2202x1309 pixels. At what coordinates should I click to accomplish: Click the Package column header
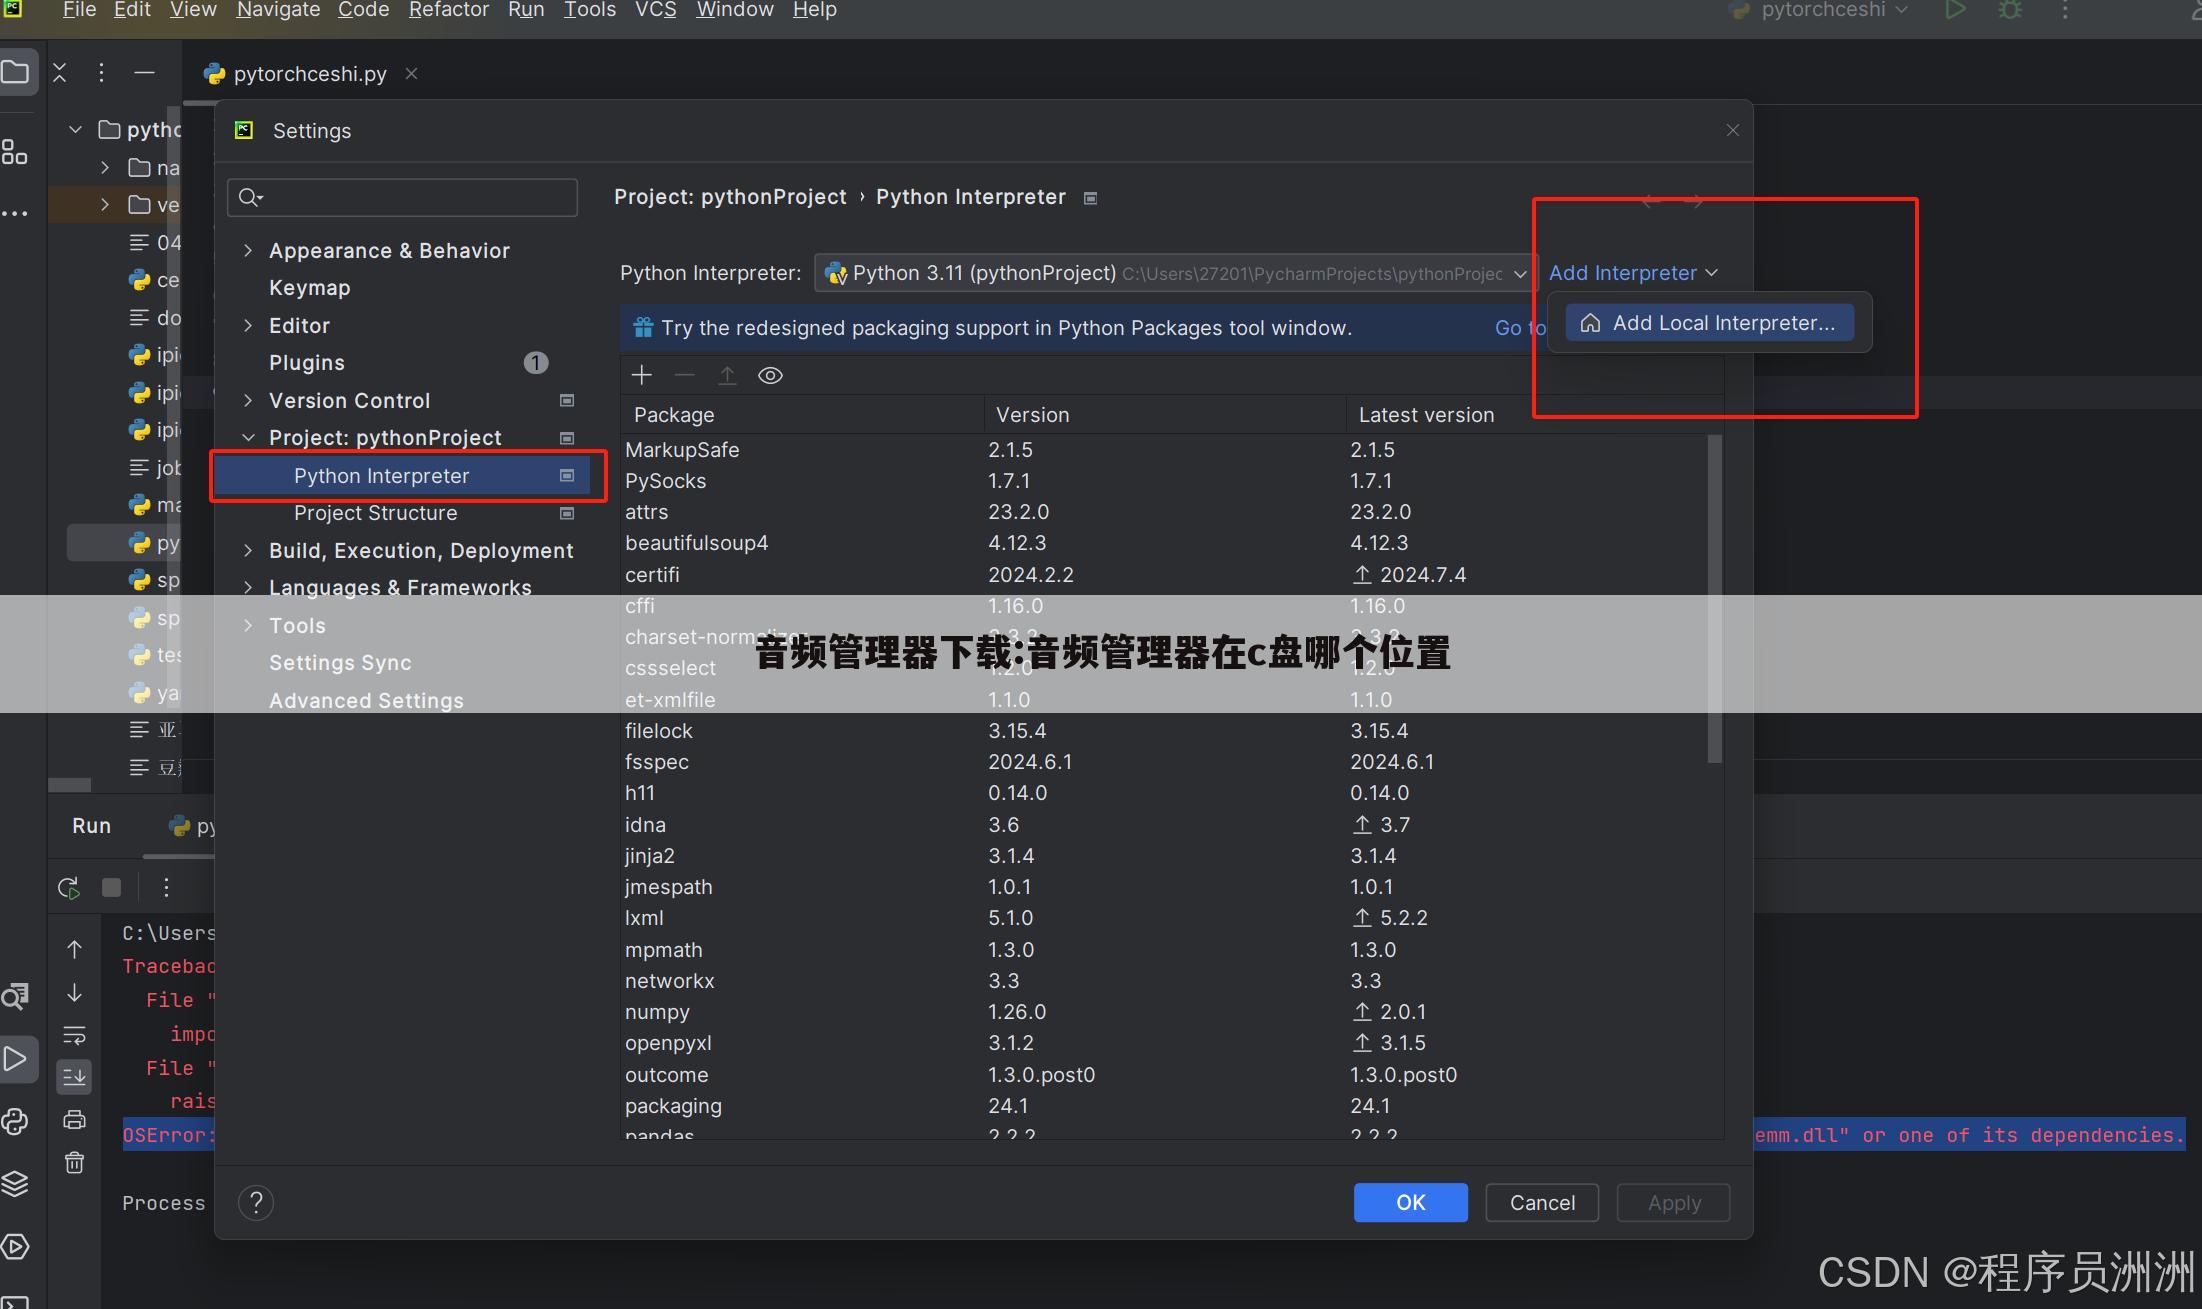[x=802, y=415]
